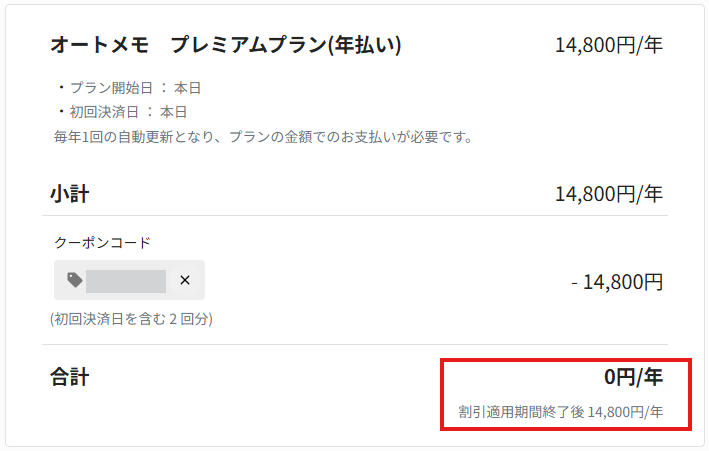
Task: Click the プラン開始日 : 本日 line
Action: point(129,88)
